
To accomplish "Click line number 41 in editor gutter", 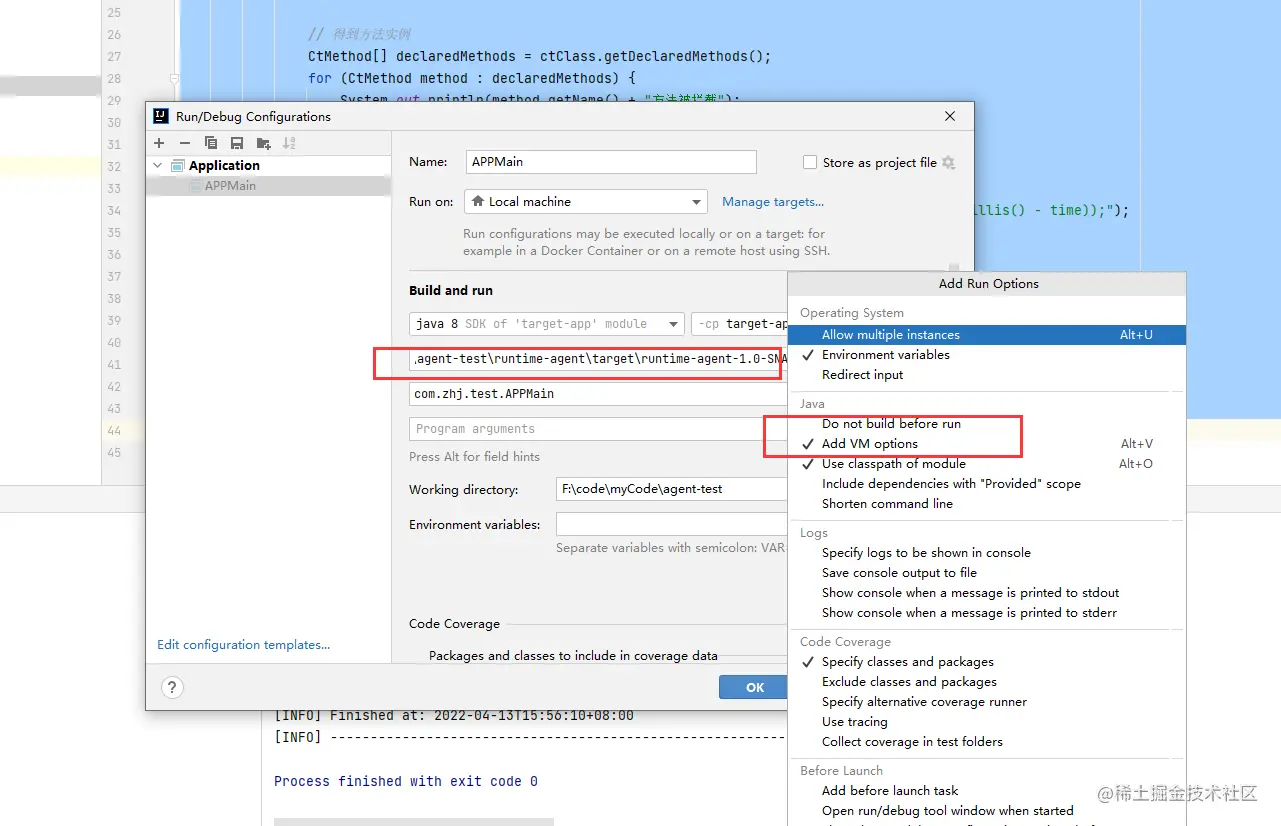I will [x=114, y=365].
